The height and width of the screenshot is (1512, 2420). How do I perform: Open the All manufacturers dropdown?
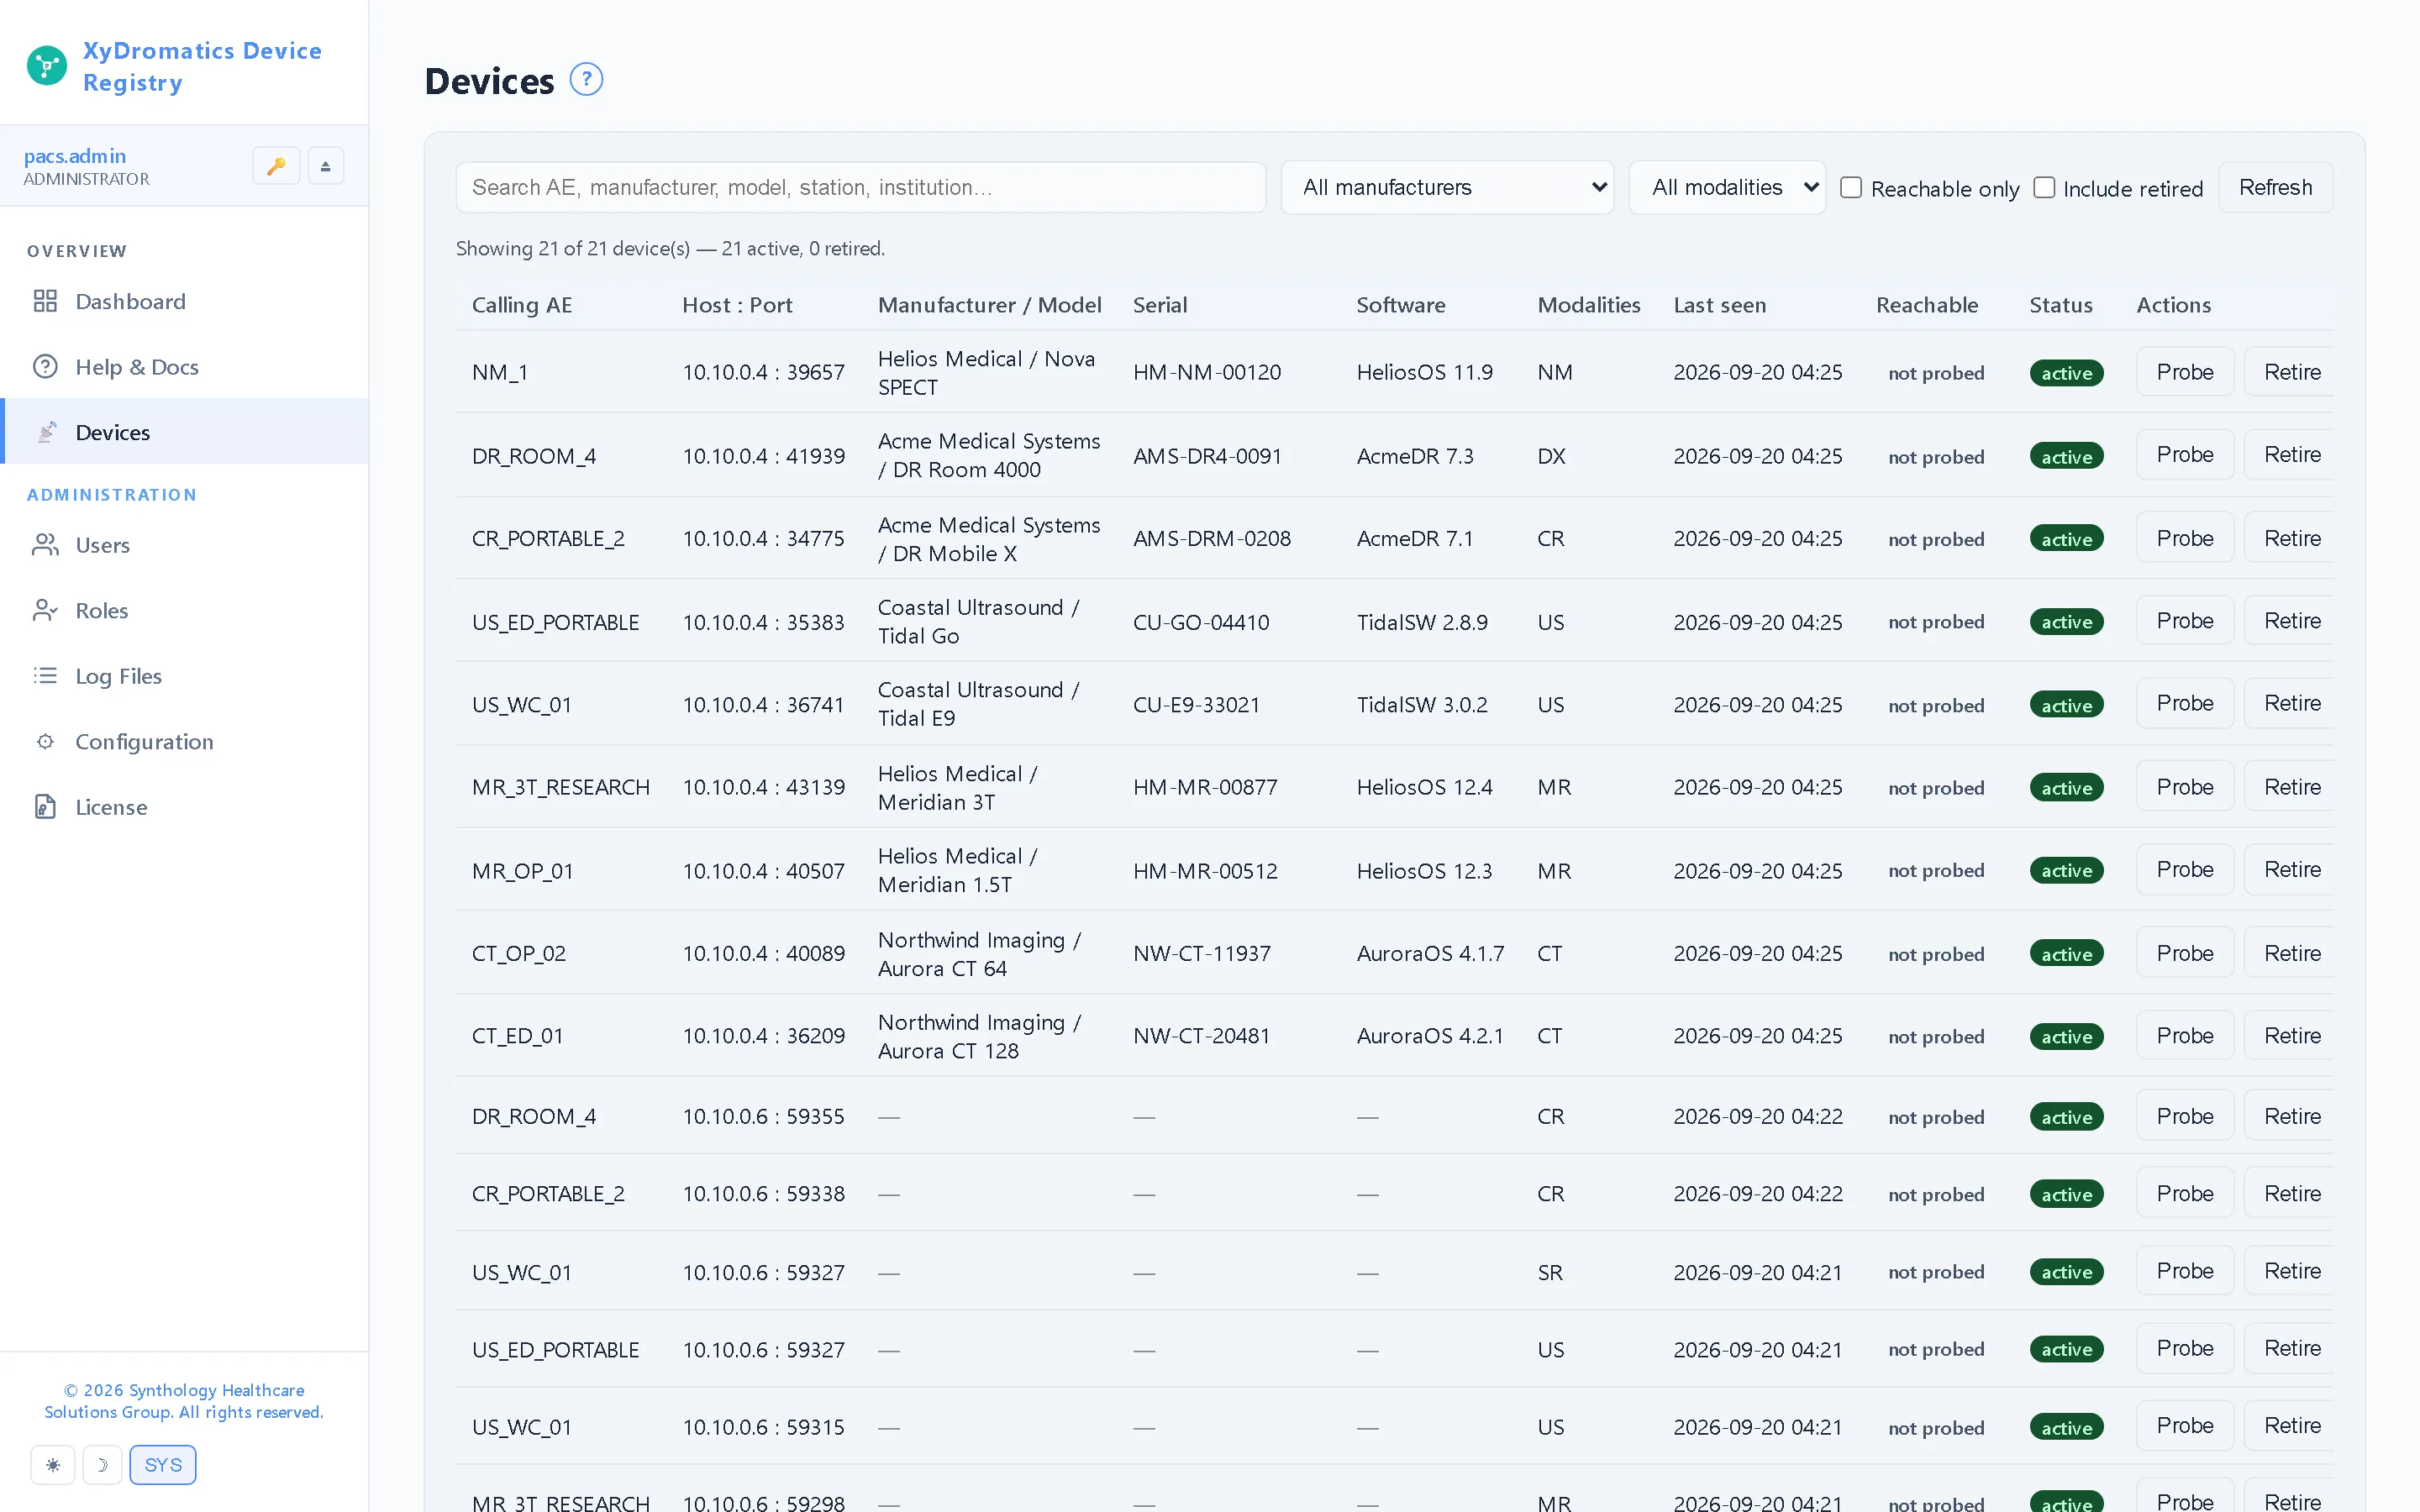tap(1447, 187)
